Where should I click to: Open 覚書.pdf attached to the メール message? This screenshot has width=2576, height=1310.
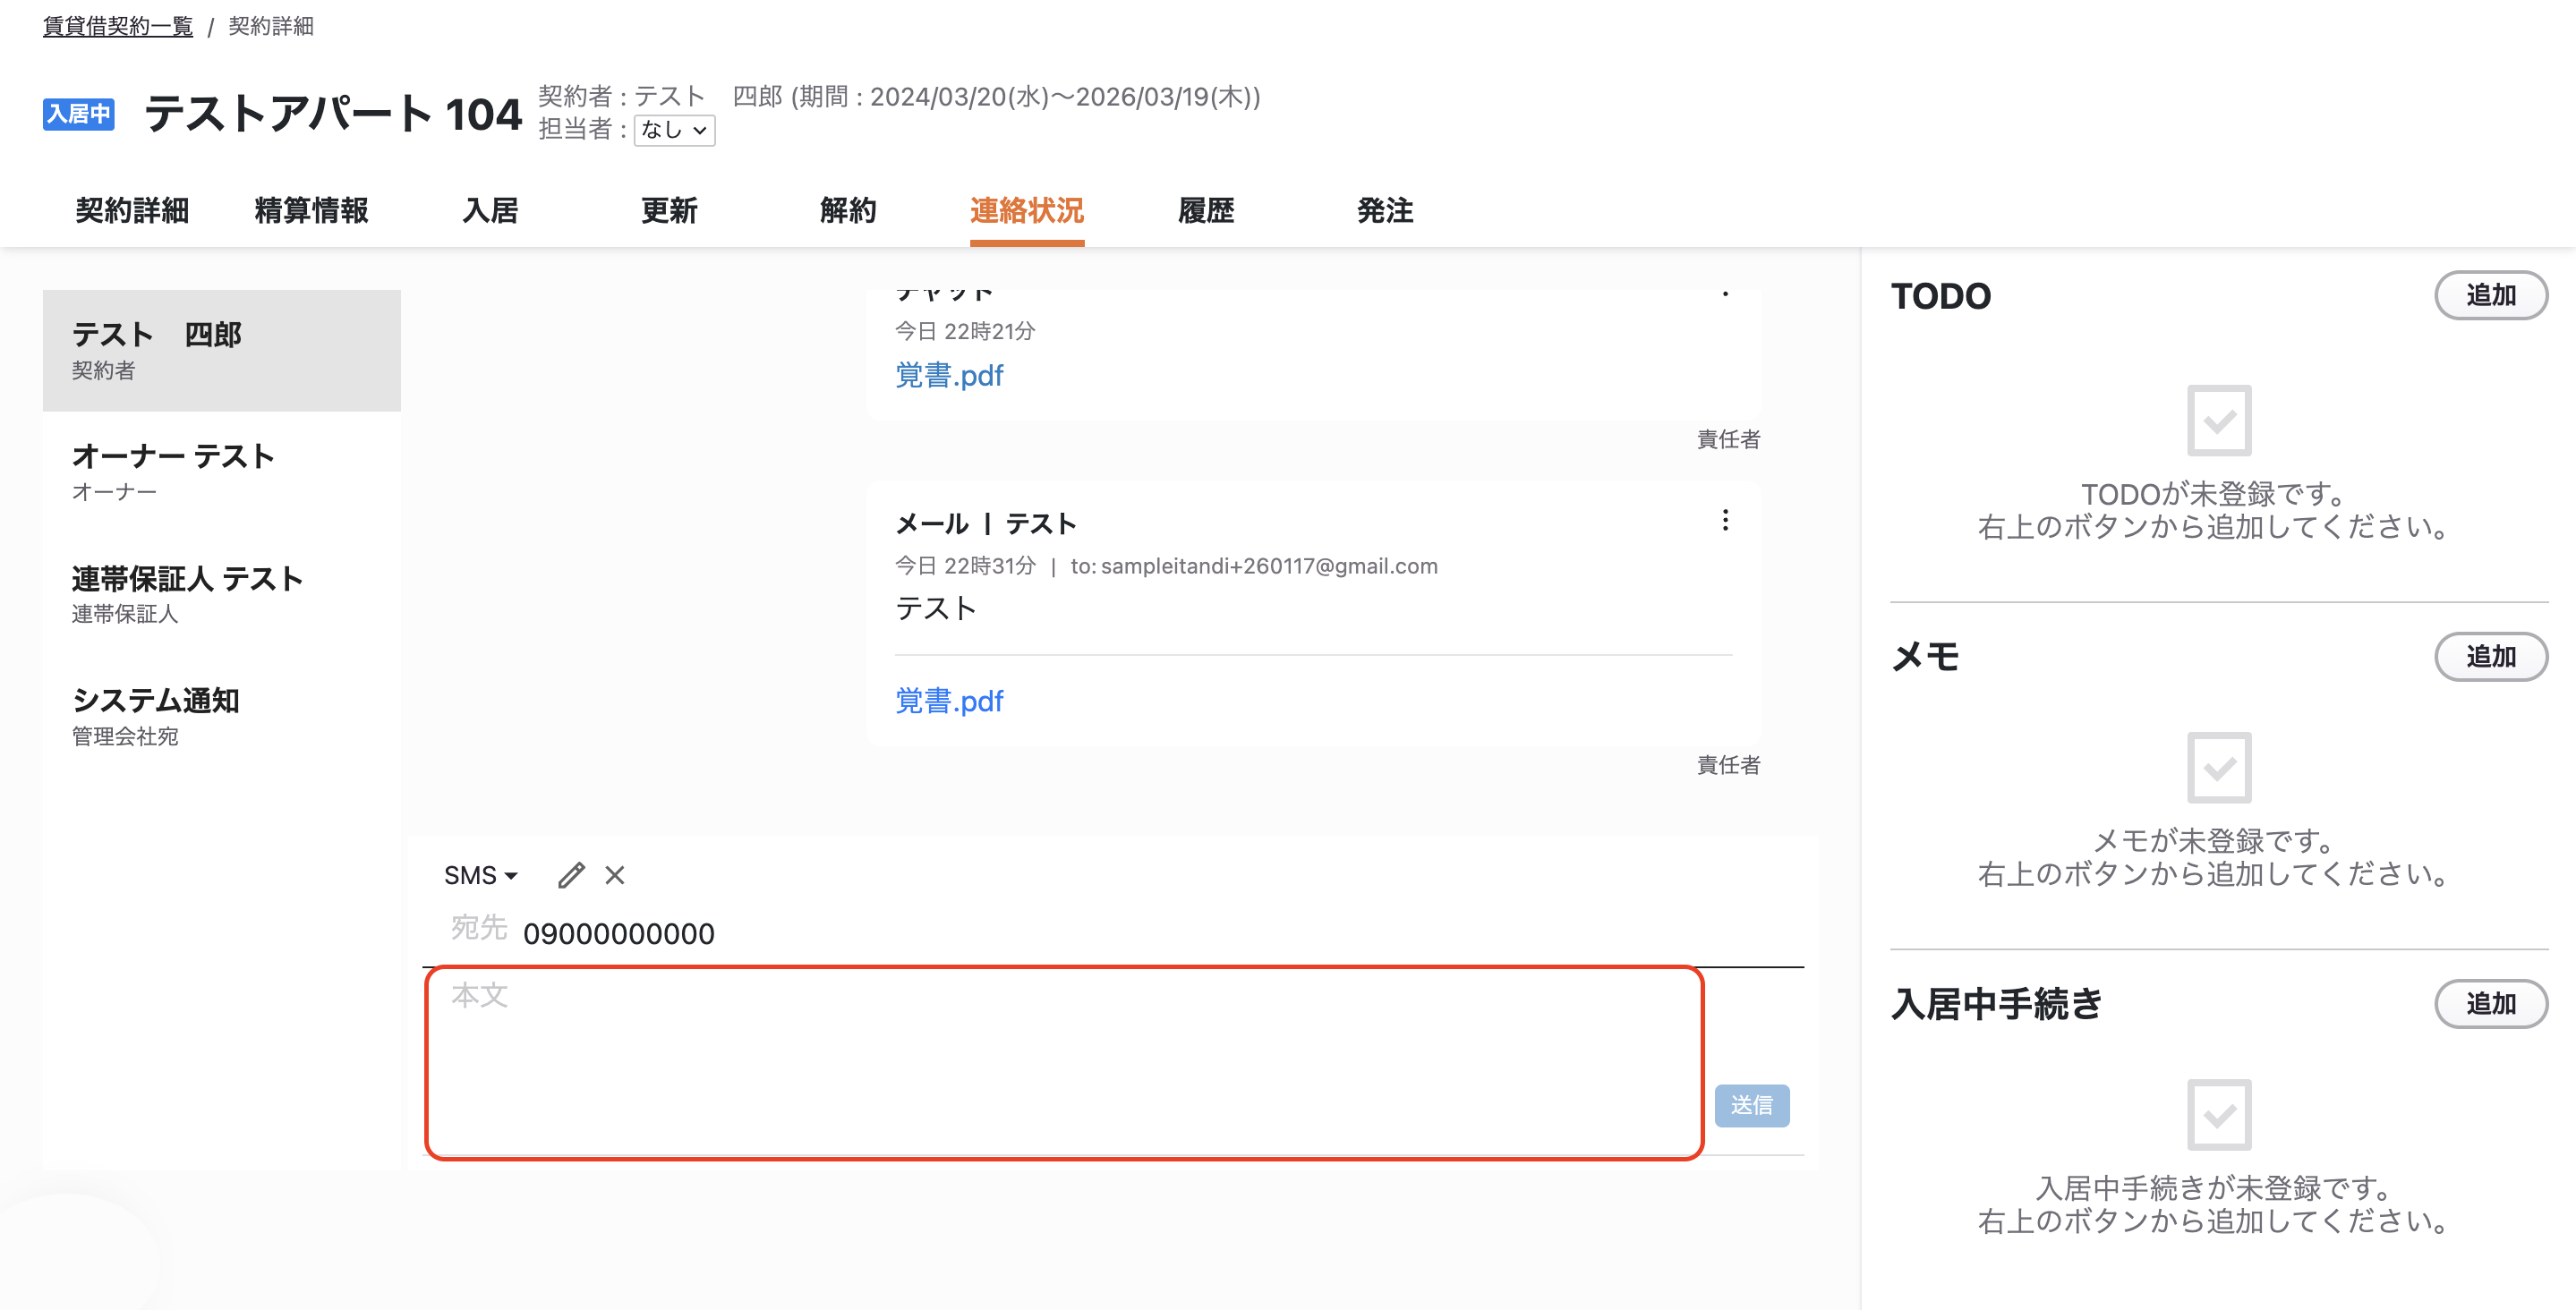click(949, 701)
